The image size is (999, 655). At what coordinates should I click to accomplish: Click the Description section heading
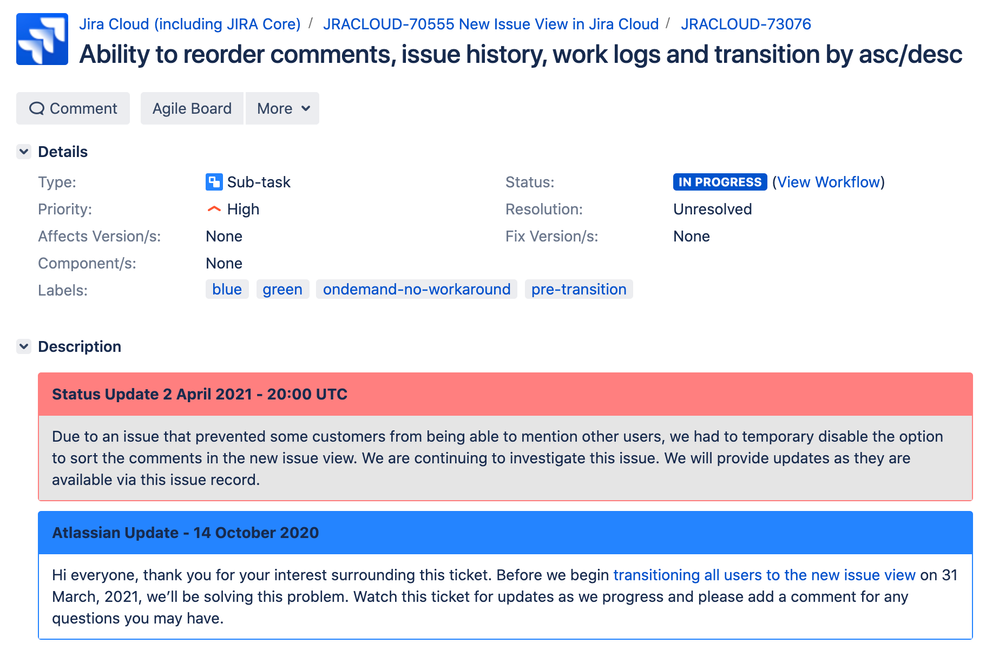(80, 347)
